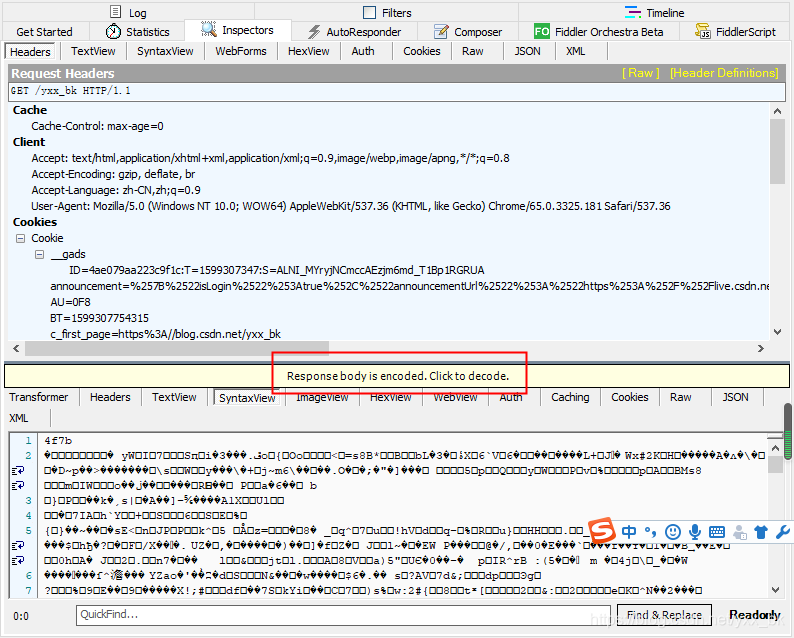Image resolution: width=794 pixels, height=638 pixels.
Task: Open response JSON tab
Action: pyautogui.click(x=735, y=397)
